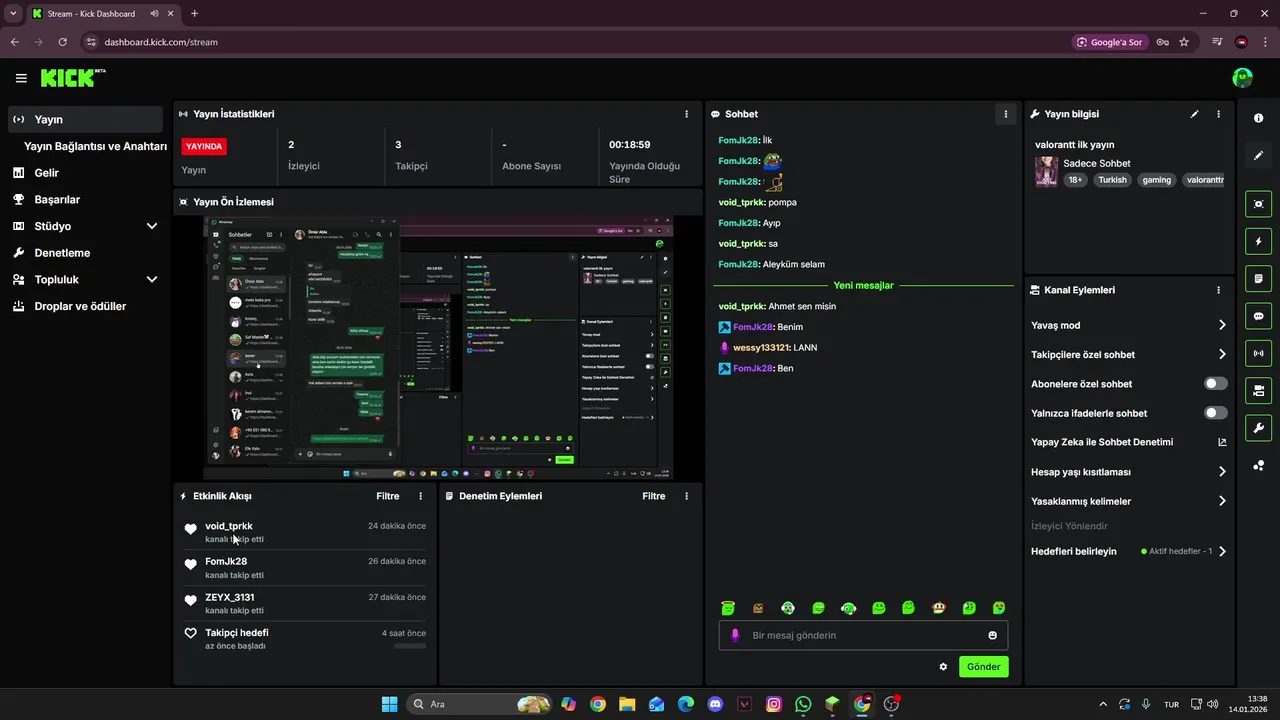
Task: Toggle Yalnızca ifadelerle sohbet switch
Action: pos(1216,413)
